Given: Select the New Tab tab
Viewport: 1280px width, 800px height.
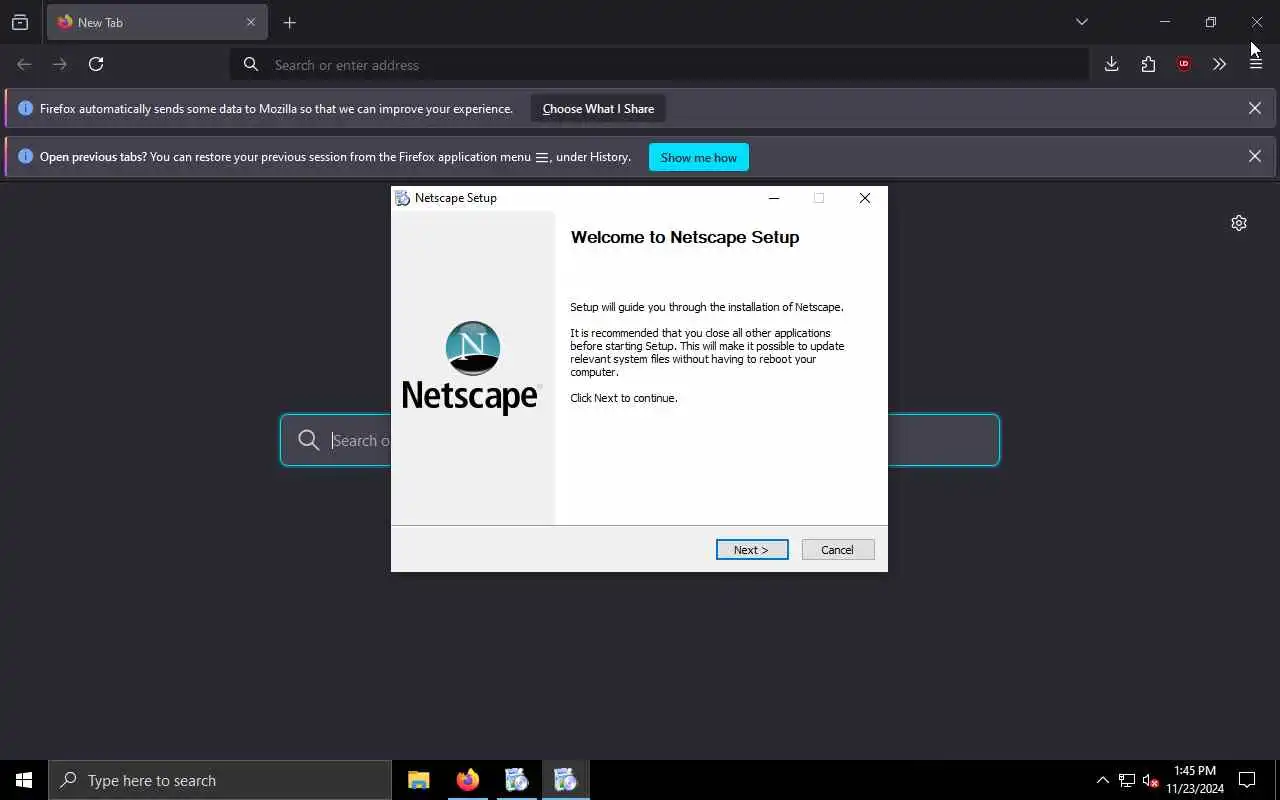Looking at the screenshot, I should (x=157, y=22).
